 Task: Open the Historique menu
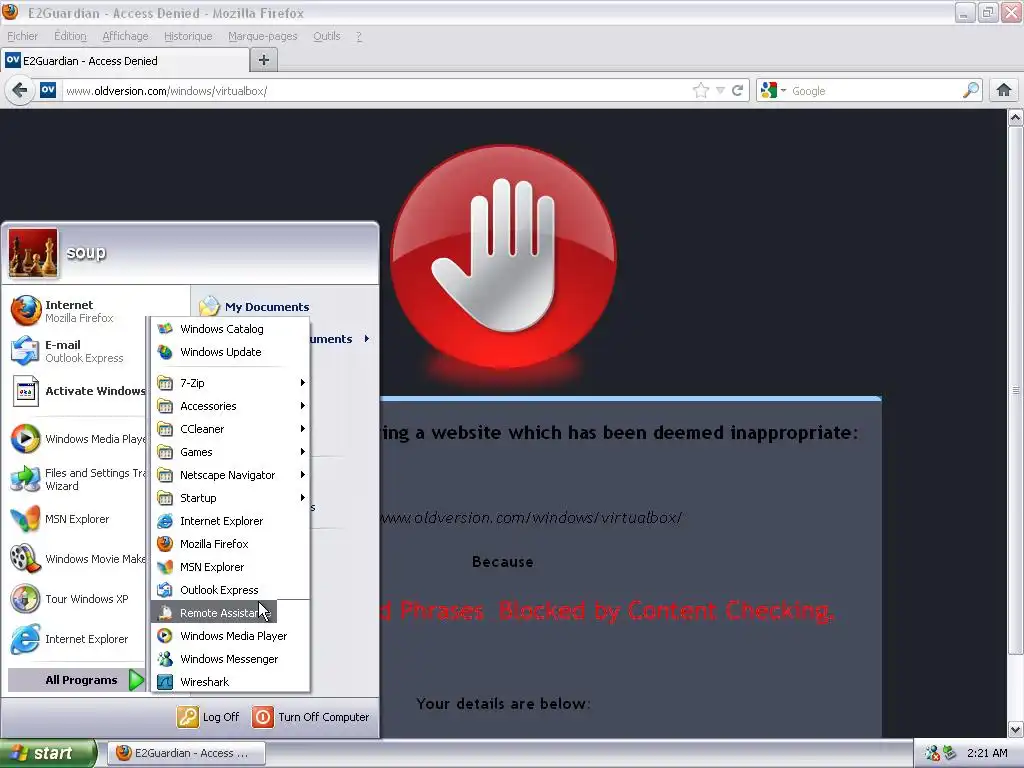(x=188, y=36)
